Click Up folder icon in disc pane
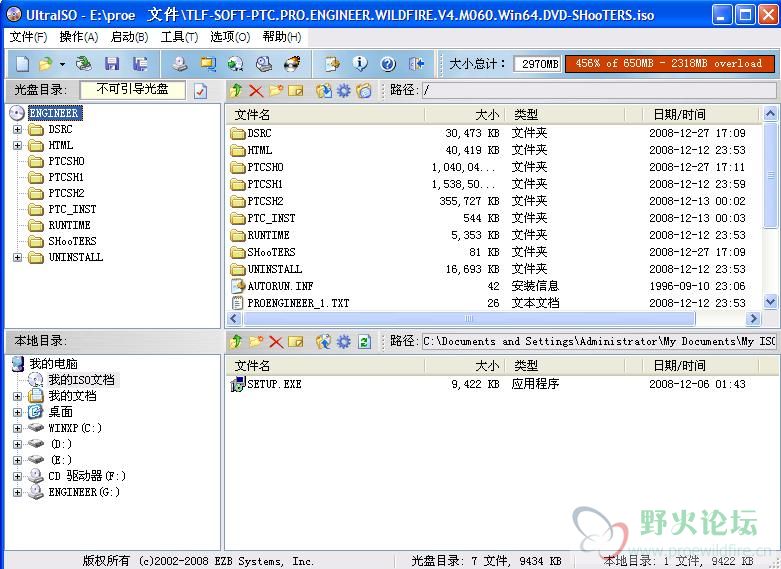The image size is (781, 569). point(236,91)
